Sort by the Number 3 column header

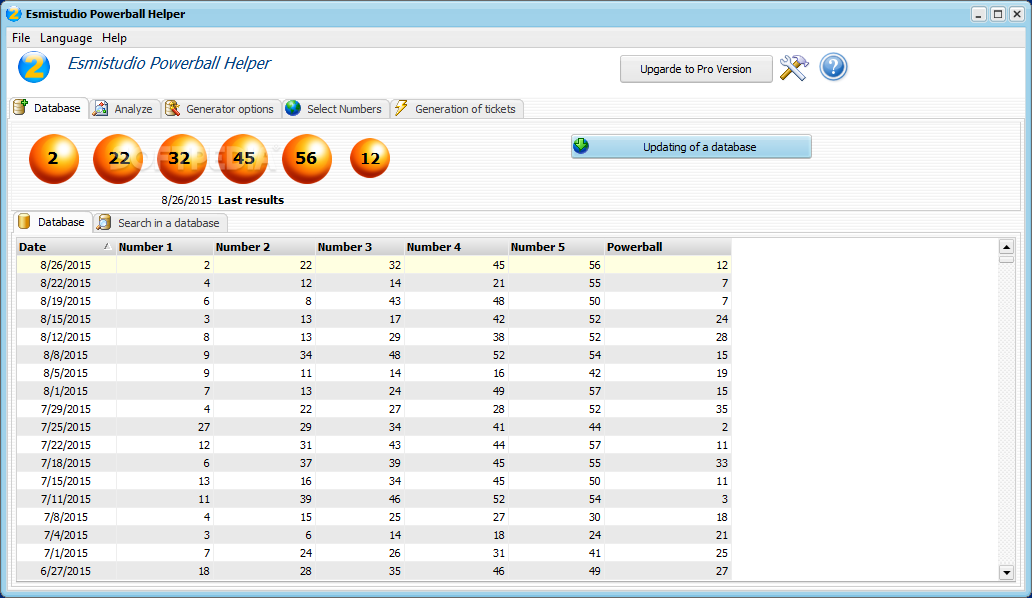point(359,247)
